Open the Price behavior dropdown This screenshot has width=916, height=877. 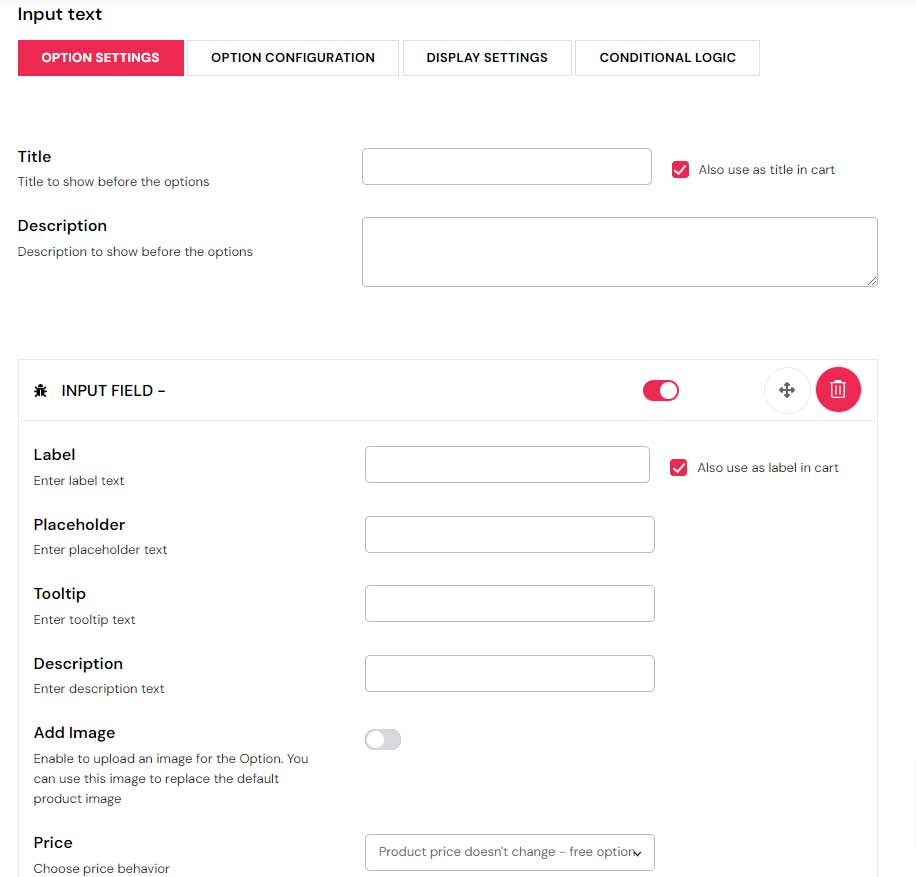pyautogui.click(x=509, y=852)
